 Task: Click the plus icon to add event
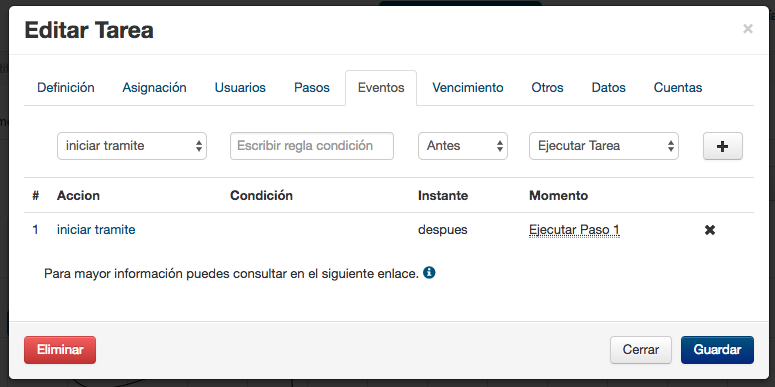[x=723, y=146]
